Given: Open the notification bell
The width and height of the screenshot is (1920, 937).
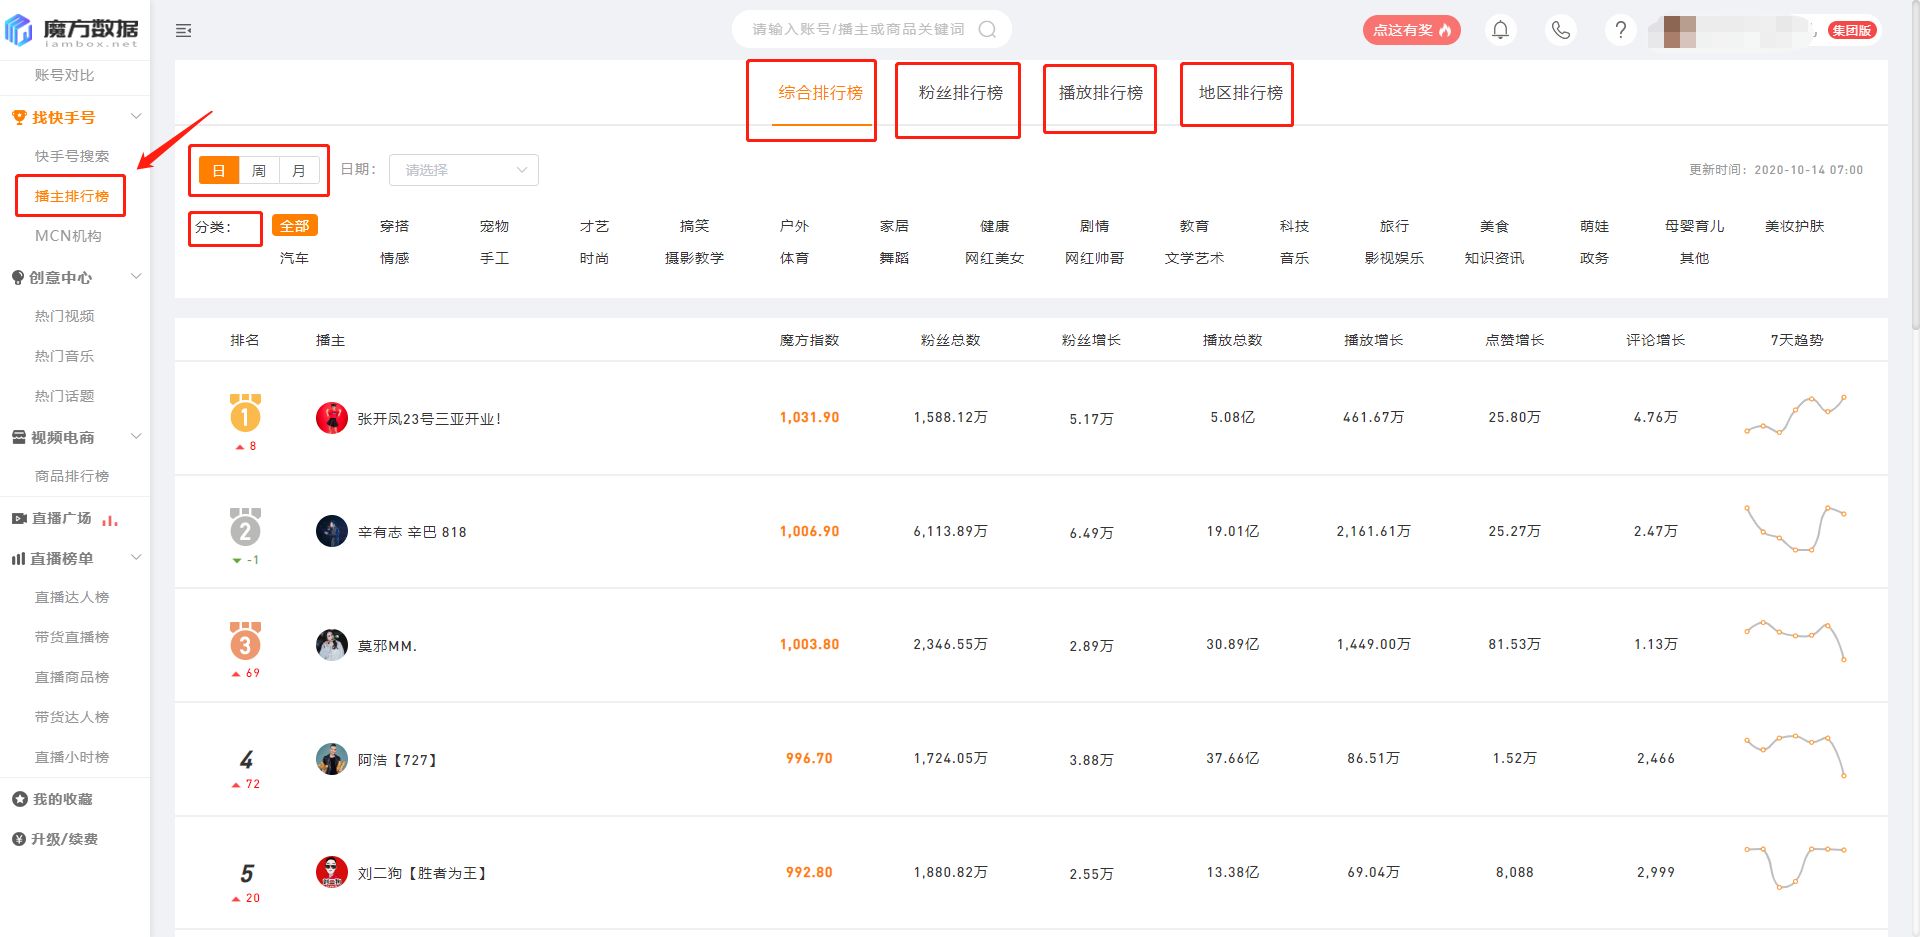Looking at the screenshot, I should (x=1500, y=30).
